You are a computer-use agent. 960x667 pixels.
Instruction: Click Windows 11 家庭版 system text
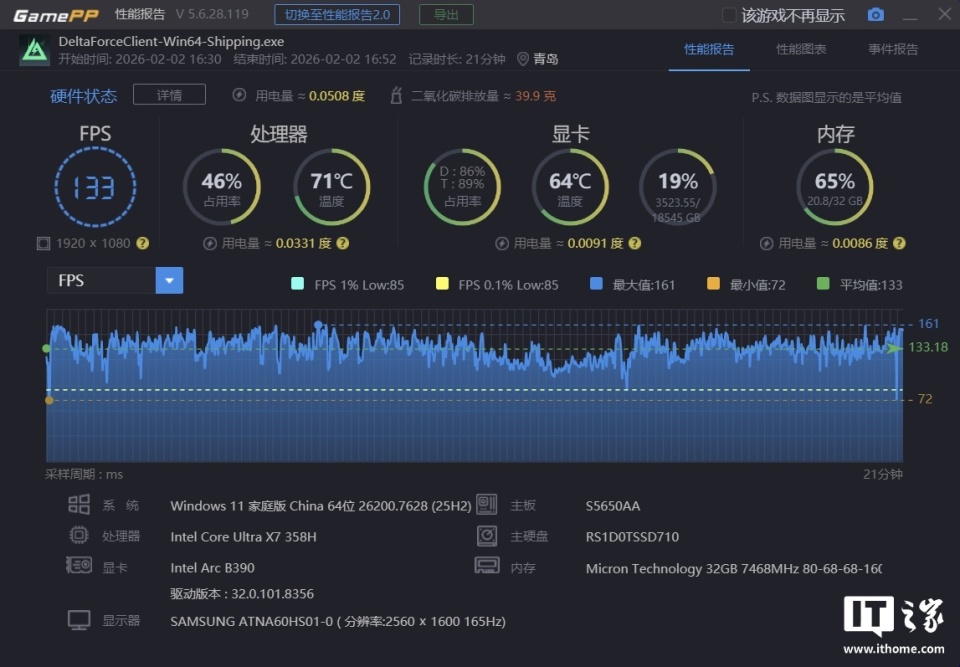[321, 506]
